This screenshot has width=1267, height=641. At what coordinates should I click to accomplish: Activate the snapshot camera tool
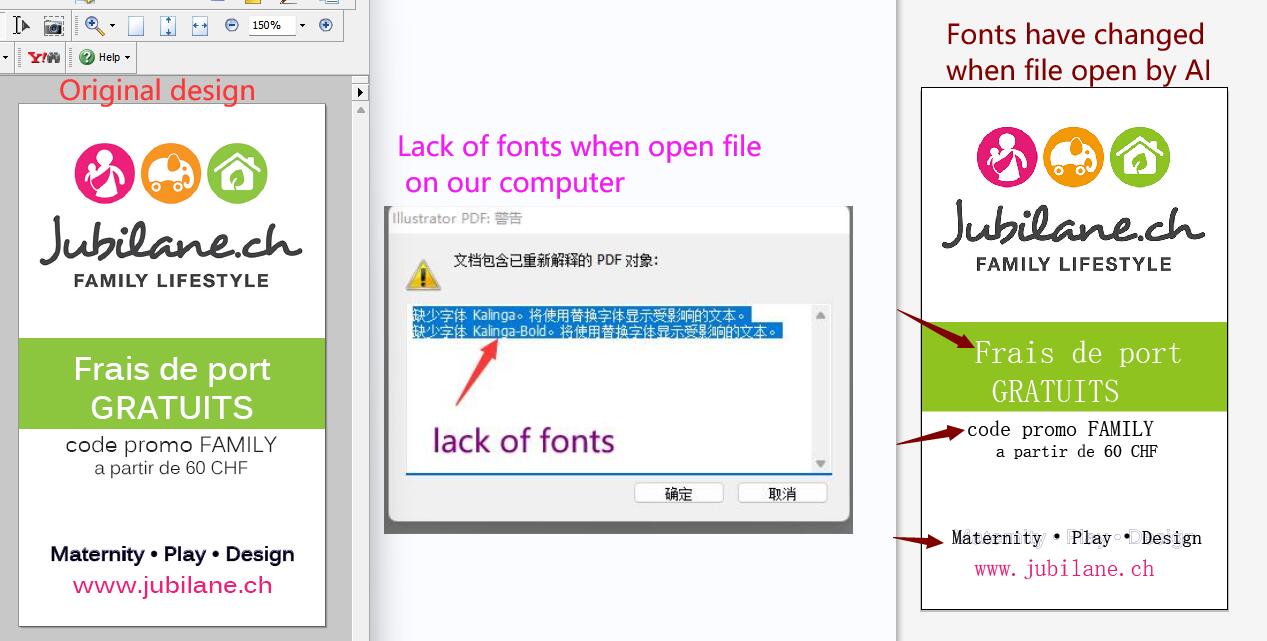coord(53,25)
